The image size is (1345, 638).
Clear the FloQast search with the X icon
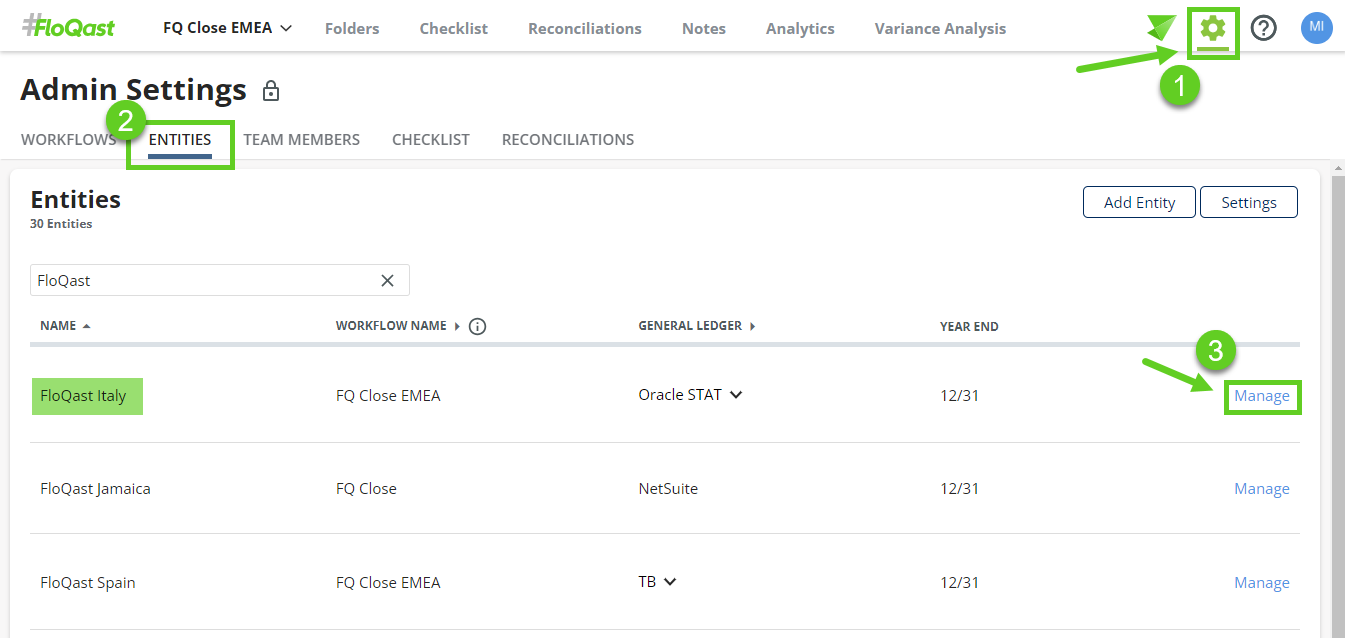388,281
